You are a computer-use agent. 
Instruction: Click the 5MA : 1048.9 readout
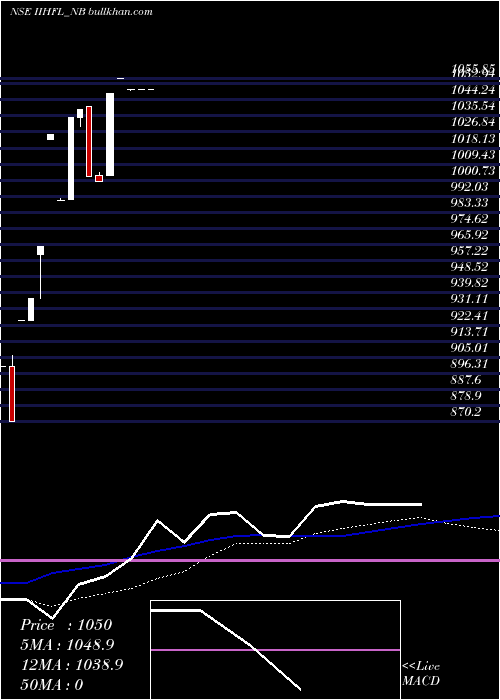coord(68,645)
